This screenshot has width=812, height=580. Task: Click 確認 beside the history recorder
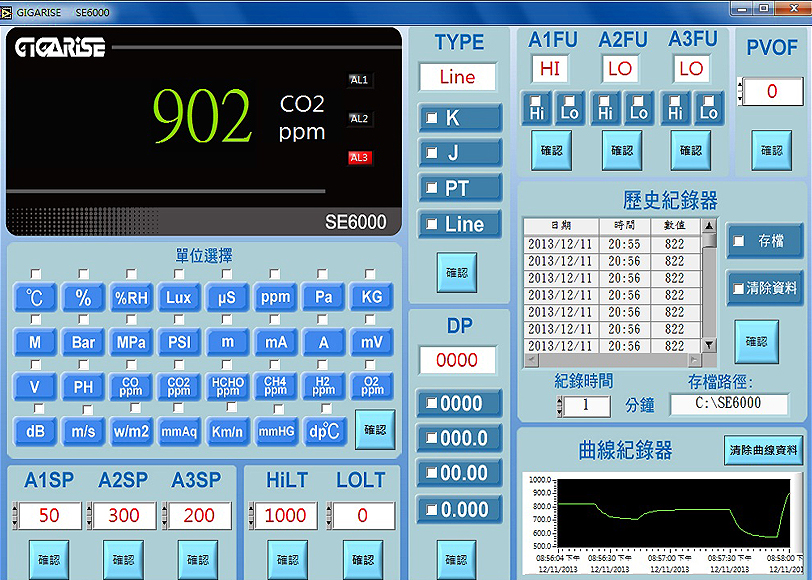coord(756,341)
